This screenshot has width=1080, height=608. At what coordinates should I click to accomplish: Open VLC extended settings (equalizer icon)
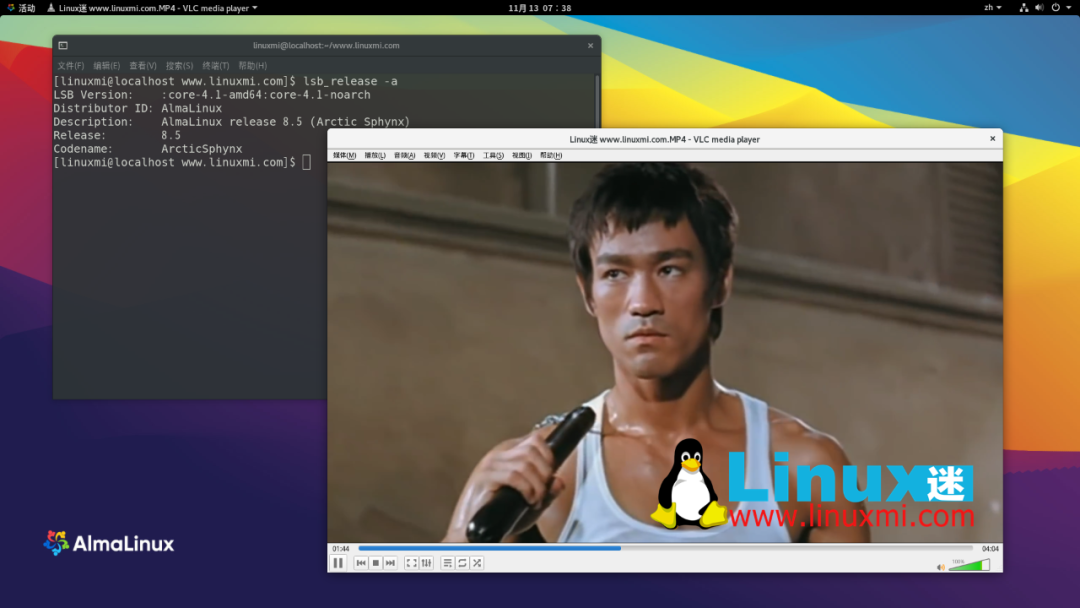[426, 563]
